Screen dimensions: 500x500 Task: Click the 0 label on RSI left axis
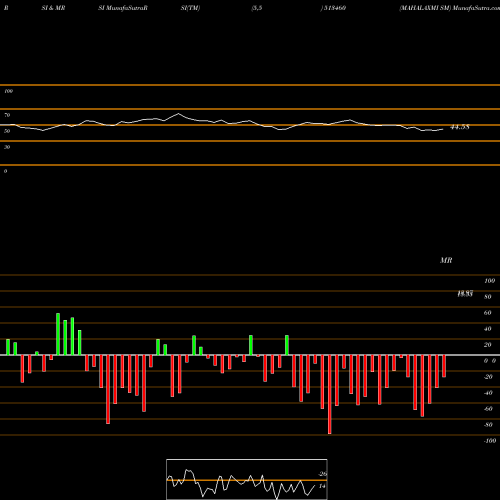[x=5, y=171]
